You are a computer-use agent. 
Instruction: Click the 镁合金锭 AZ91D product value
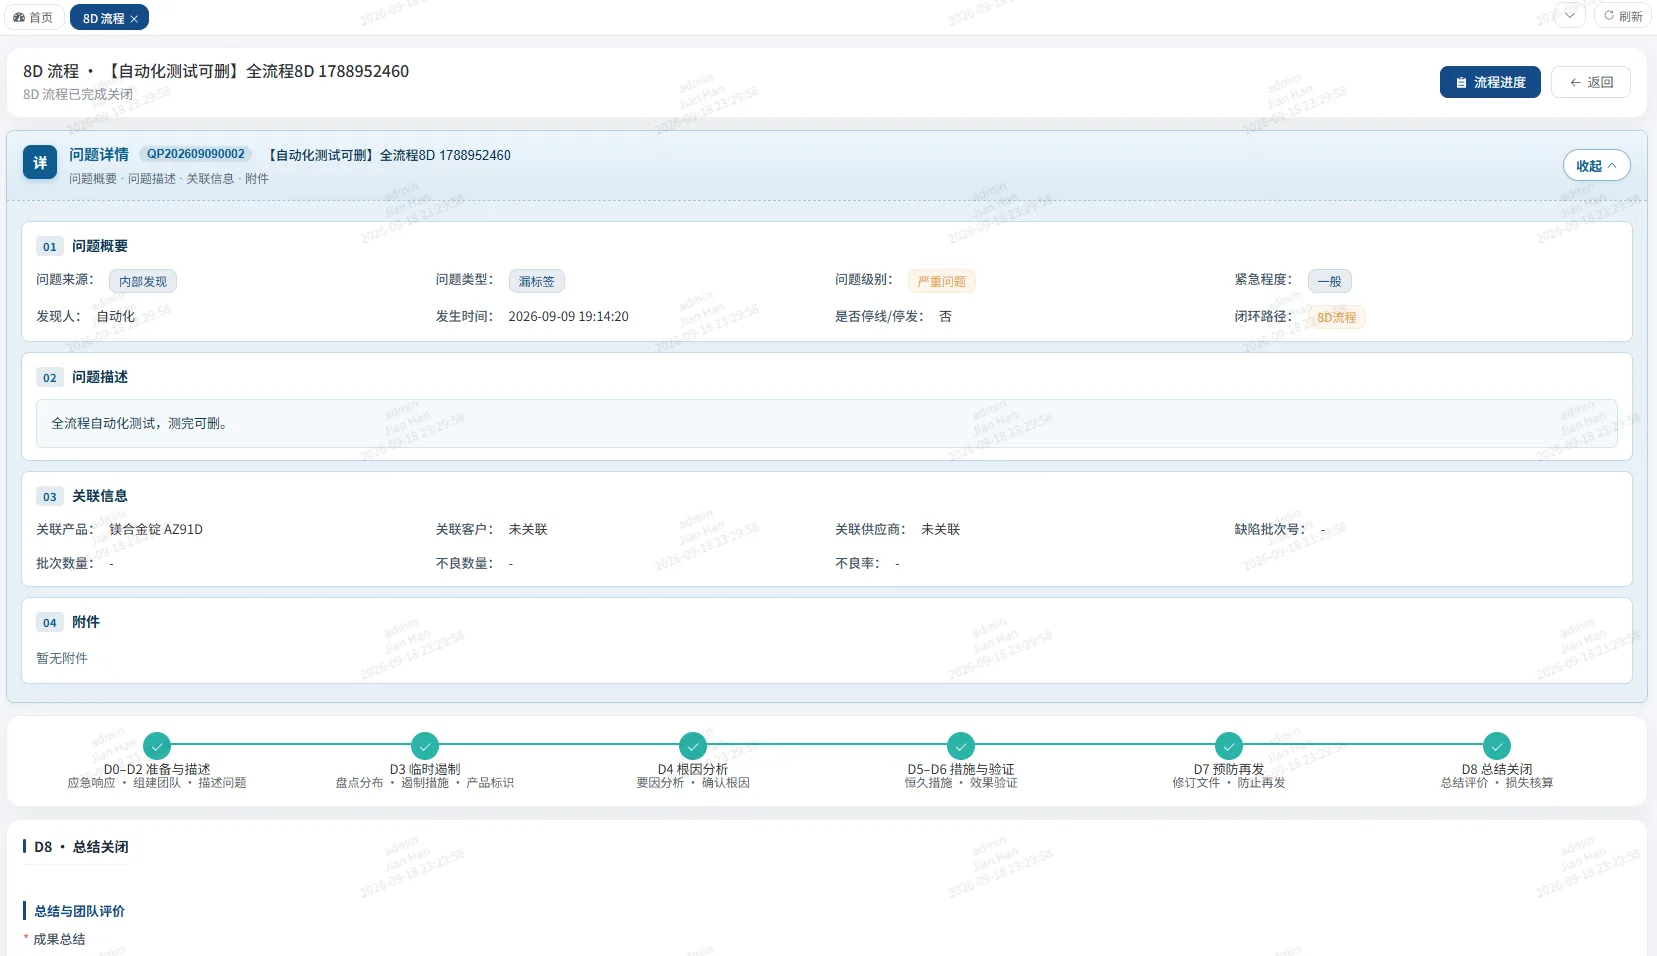pos(156,530)
